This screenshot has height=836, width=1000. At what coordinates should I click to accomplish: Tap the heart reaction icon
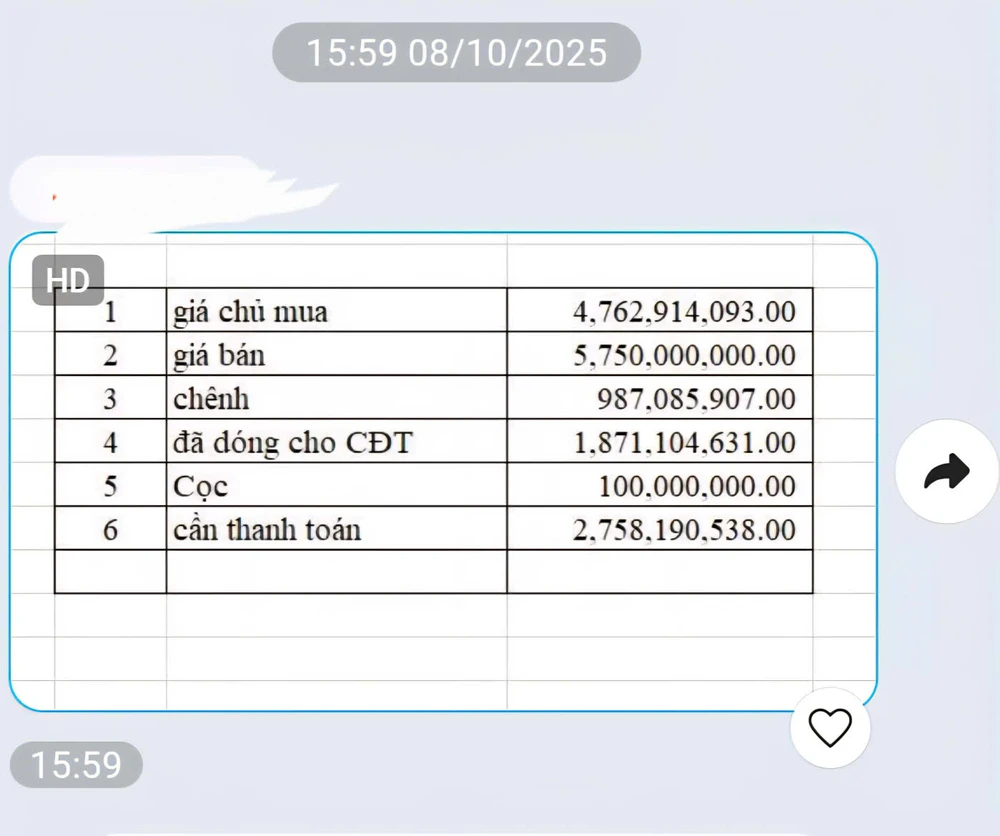[x=829, y=727]
